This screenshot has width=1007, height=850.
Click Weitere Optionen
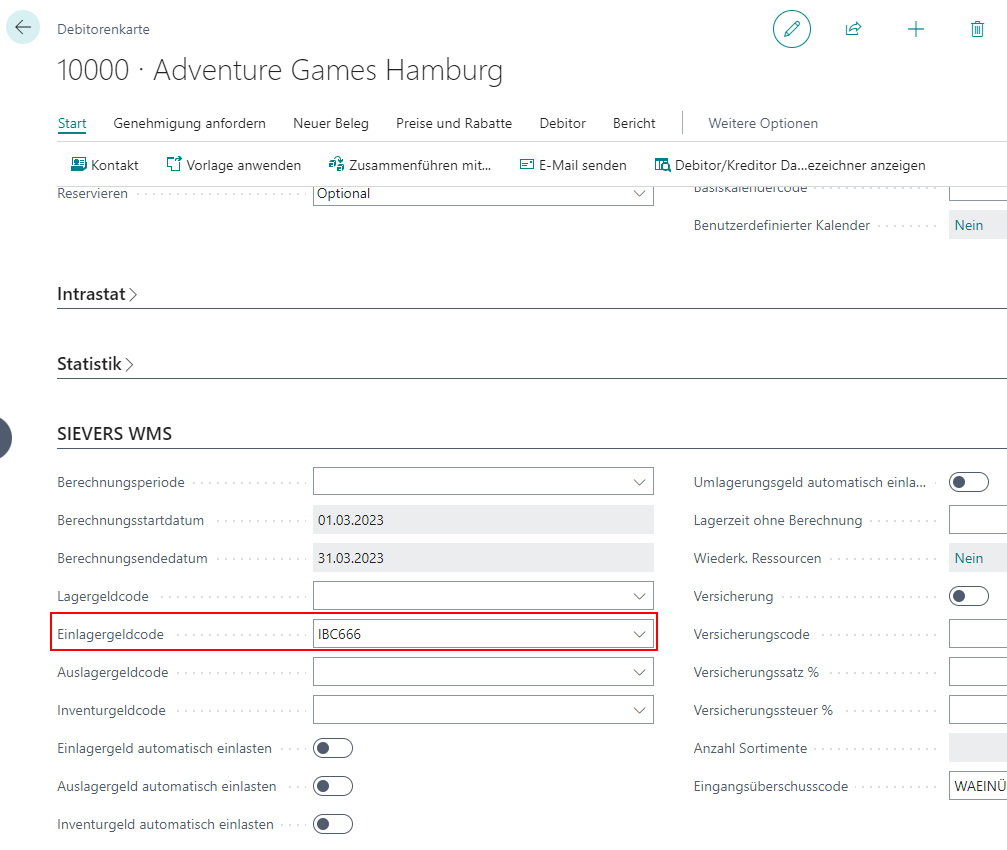click(x=762, y=123)
